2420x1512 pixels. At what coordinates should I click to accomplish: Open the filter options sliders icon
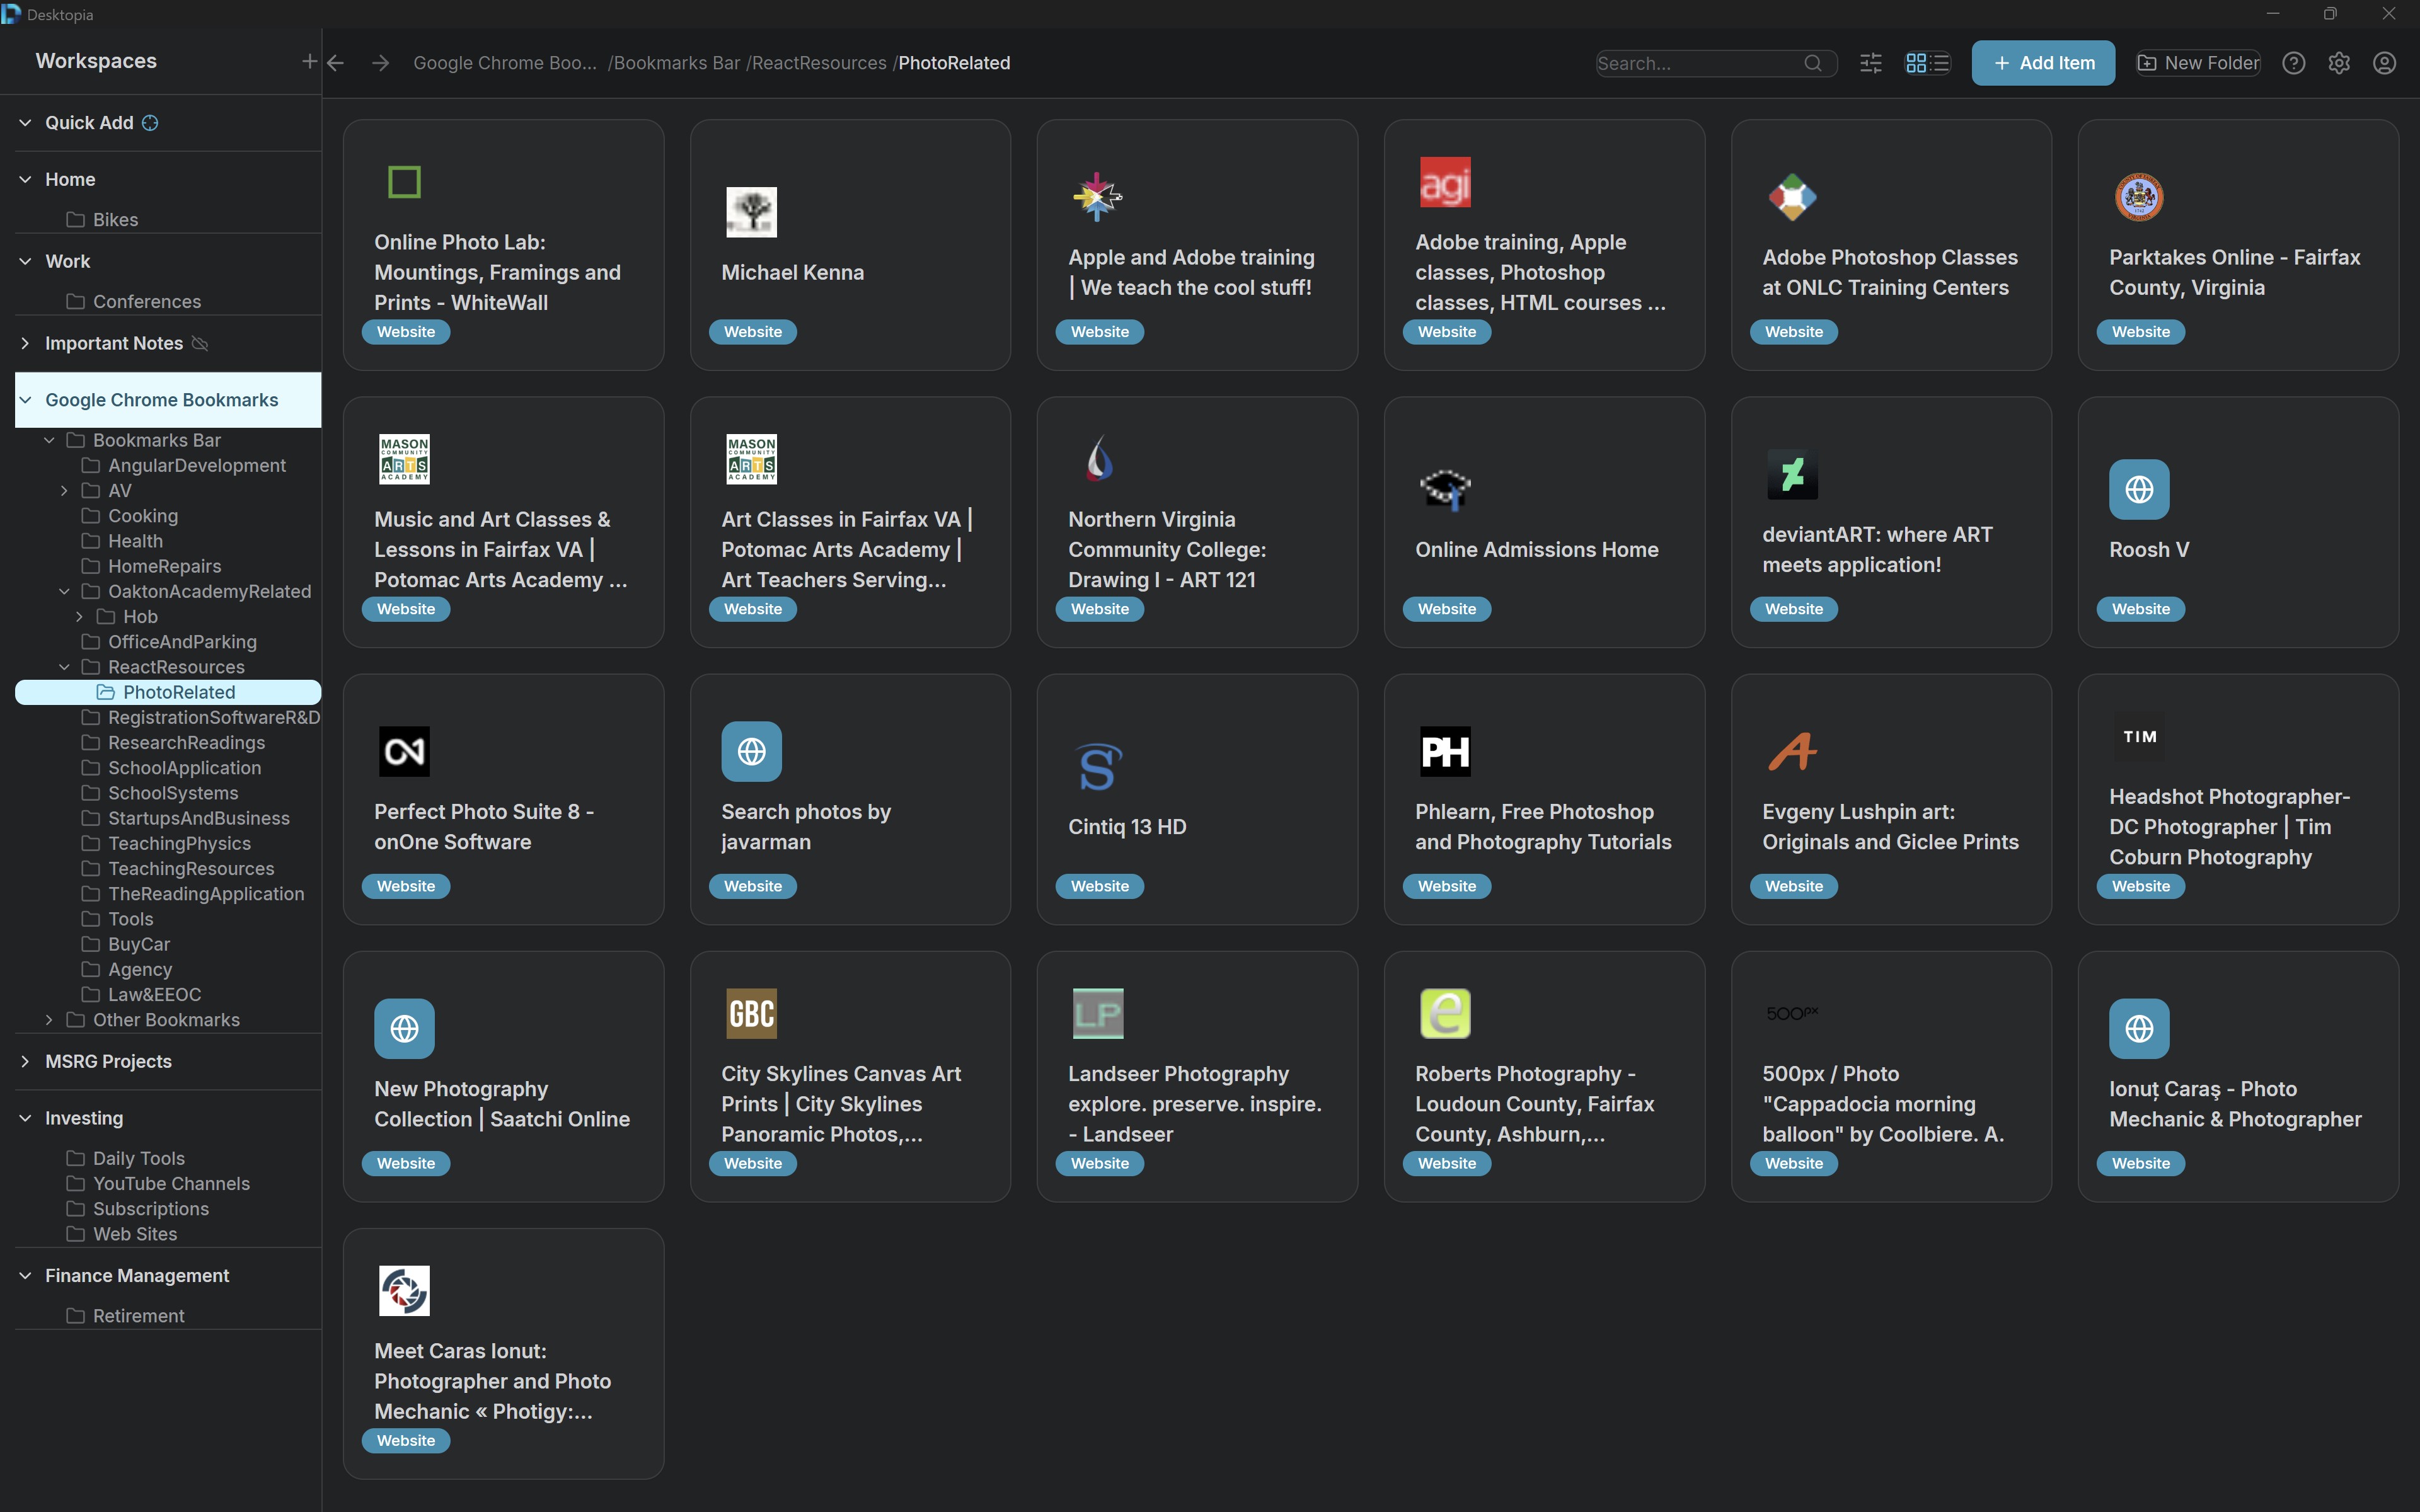pos(1870,63)
